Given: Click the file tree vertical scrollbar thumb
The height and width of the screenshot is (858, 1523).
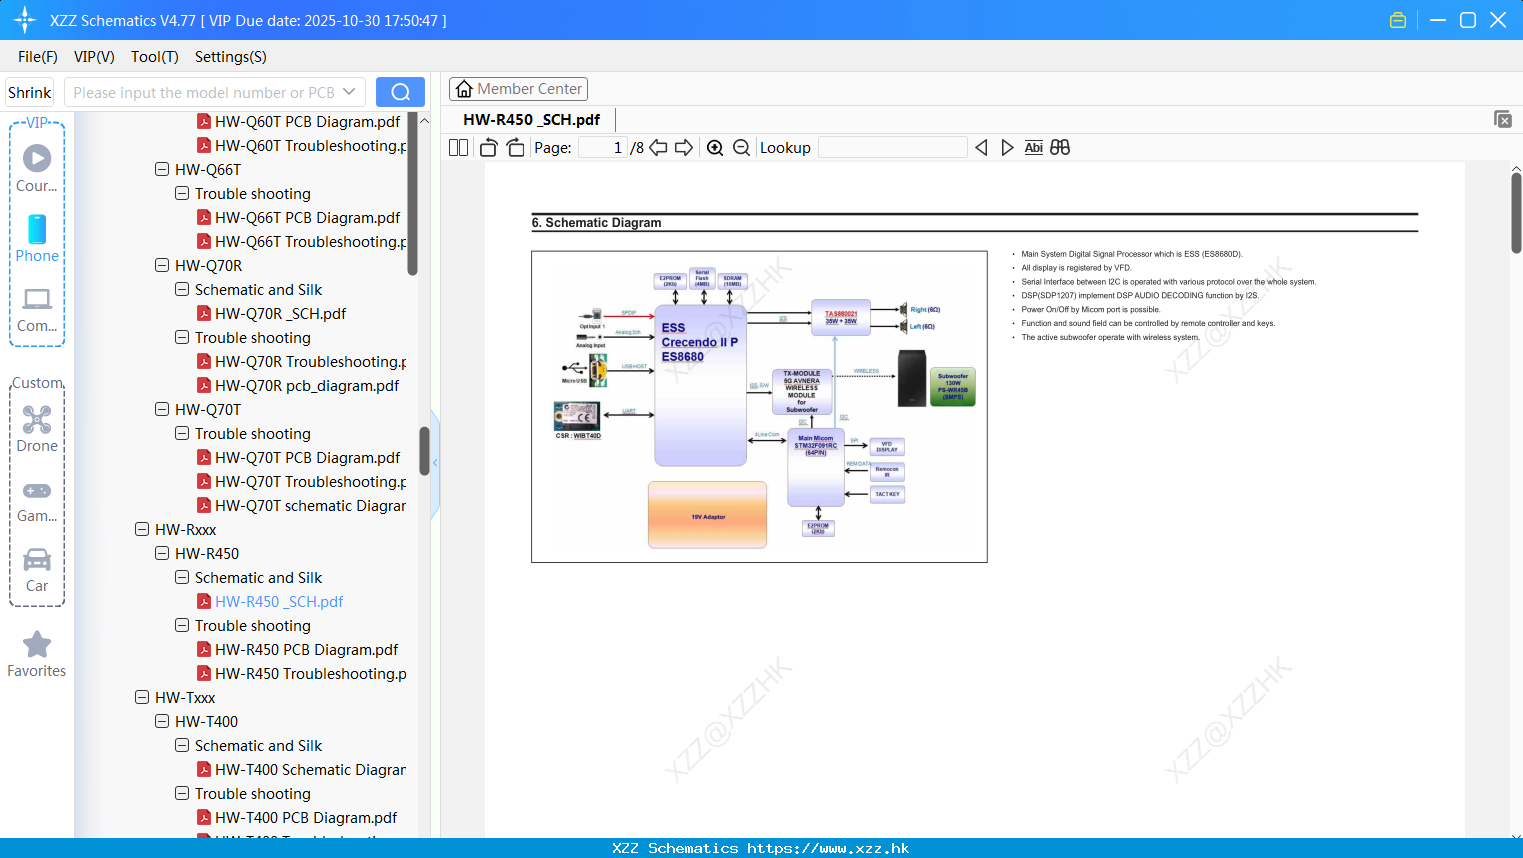Looking at the screenshot, I should [x=424, y=452].
